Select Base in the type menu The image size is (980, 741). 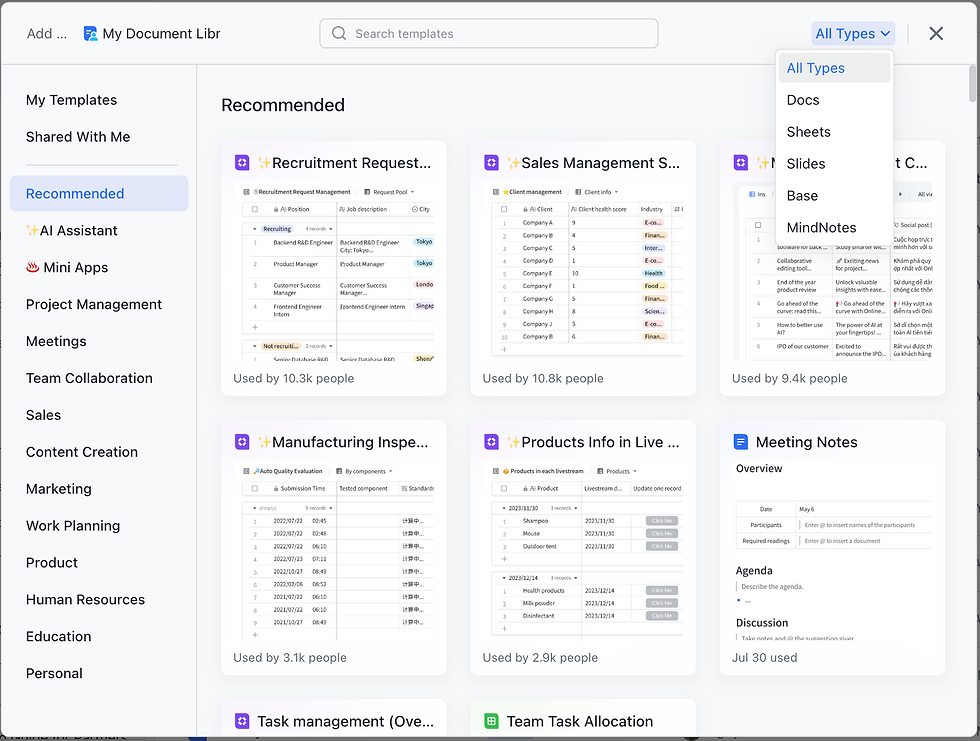pos(834,196)
